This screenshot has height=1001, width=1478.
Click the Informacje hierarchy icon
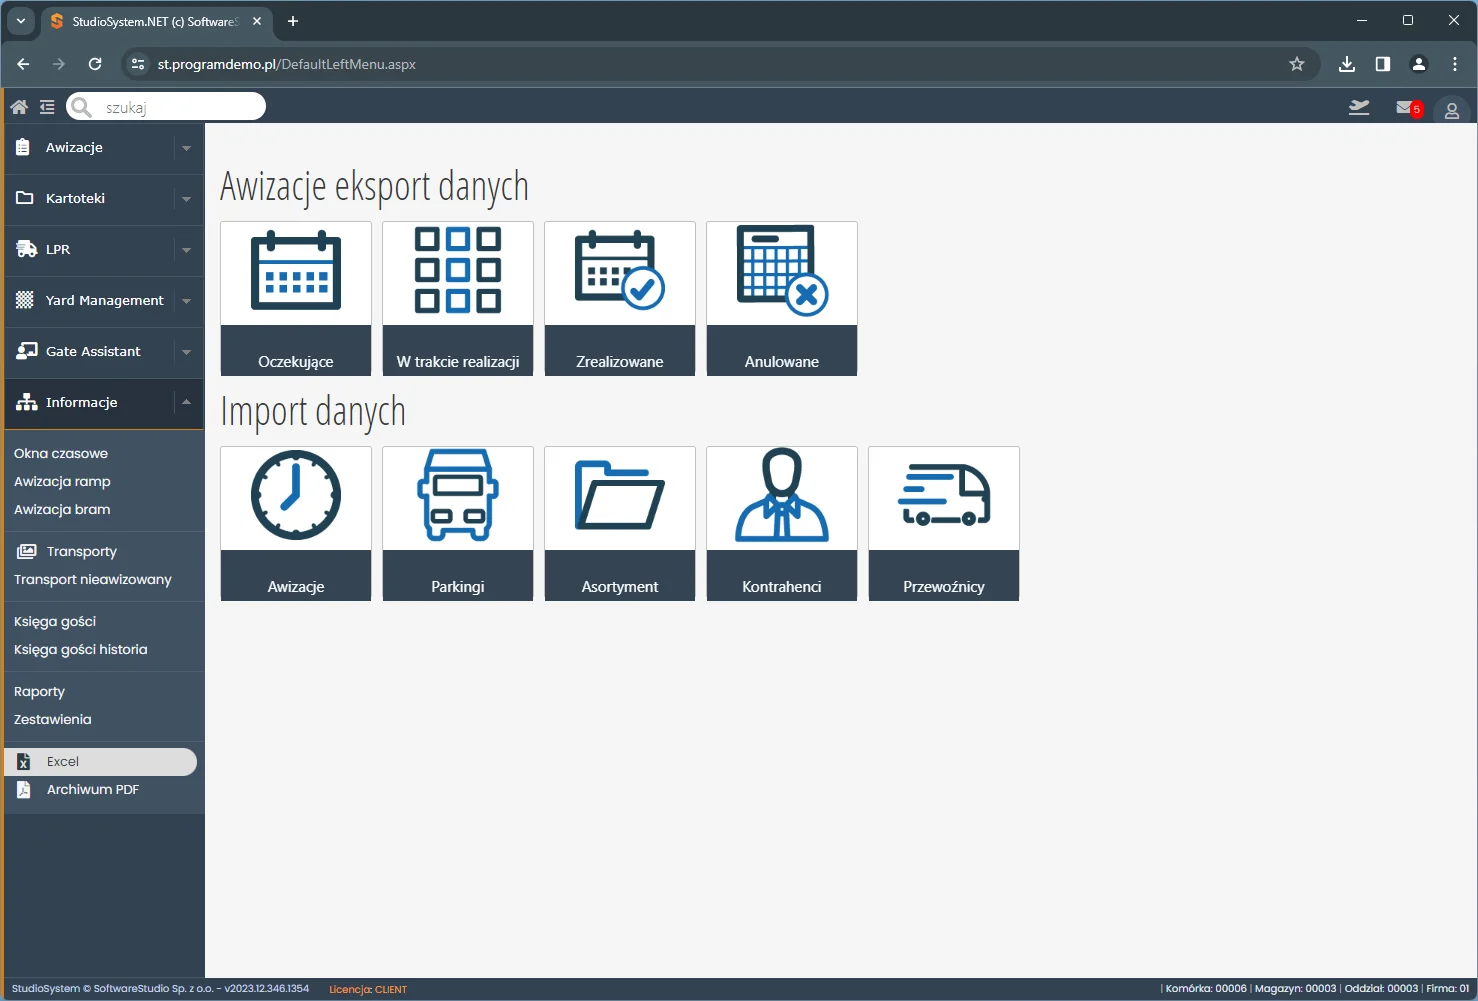[27, 402]
